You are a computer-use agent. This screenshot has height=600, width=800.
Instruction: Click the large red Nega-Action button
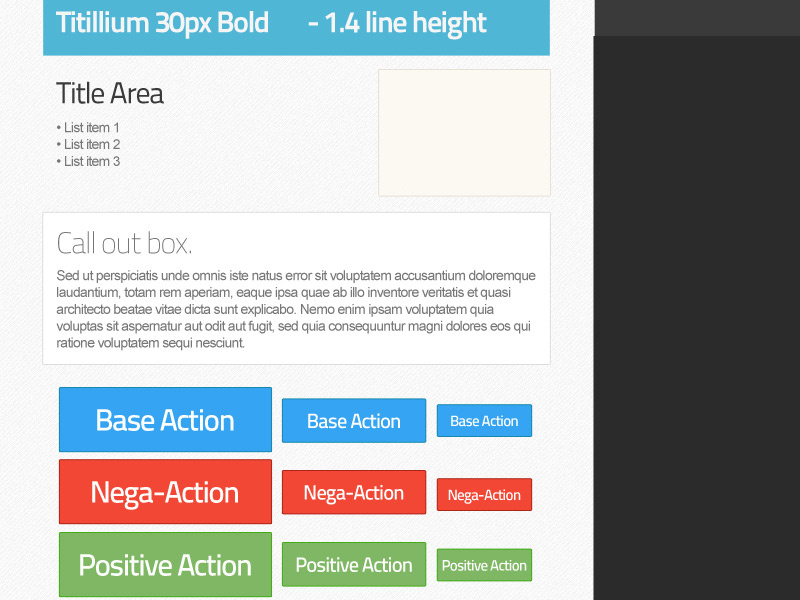pyautogui.click(x=165, y=491)
